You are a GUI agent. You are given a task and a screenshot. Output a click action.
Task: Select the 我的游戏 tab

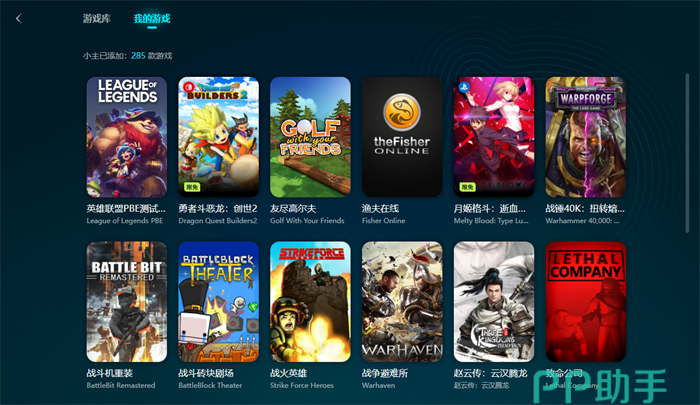pyautogui.click(x=152, y=18)
